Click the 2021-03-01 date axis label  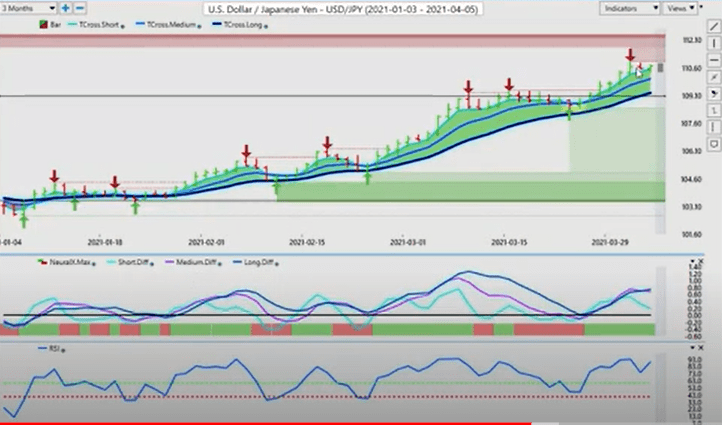(408, 242)
